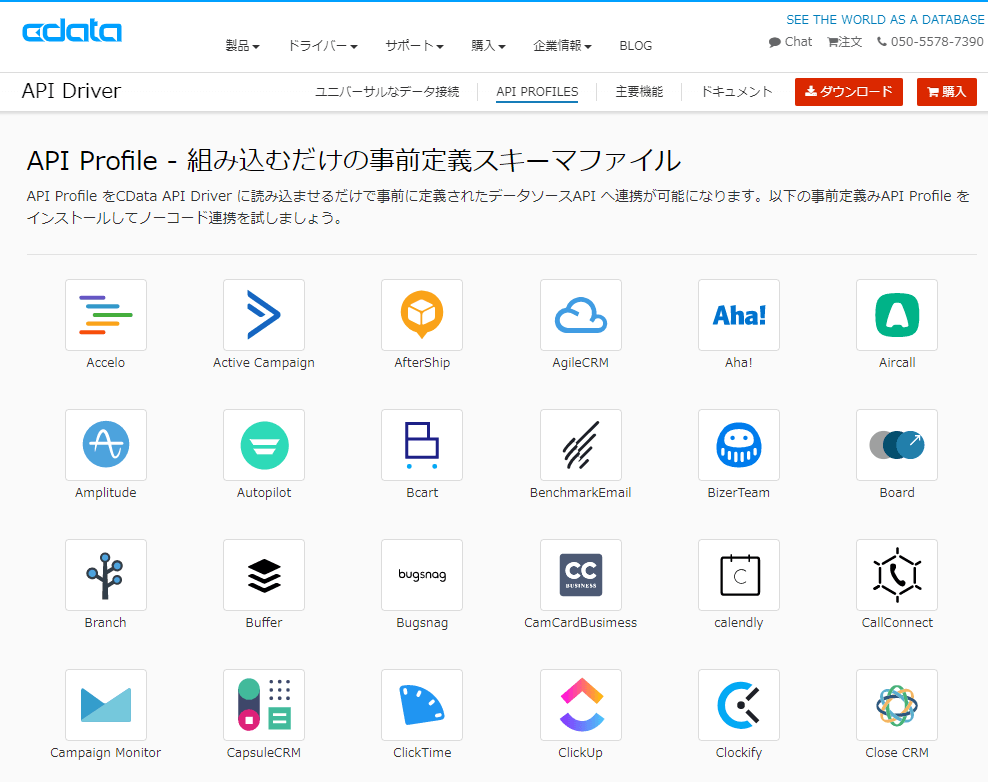Click the Bcart cart icon
This screenshot has width=988, height=782.
pos(422,445)
